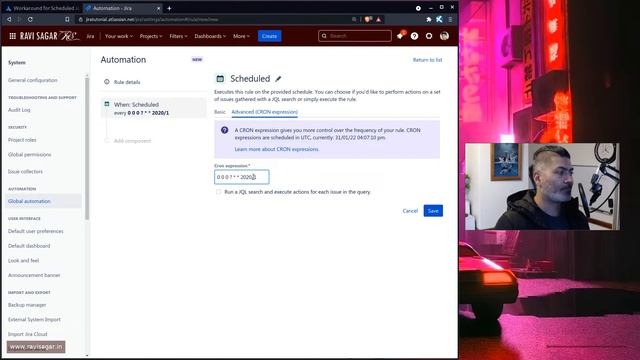The height and width of the screenshot is (360, 640).
Task: Open Look and feel in sidebar
Action: (x=24, y=260)
